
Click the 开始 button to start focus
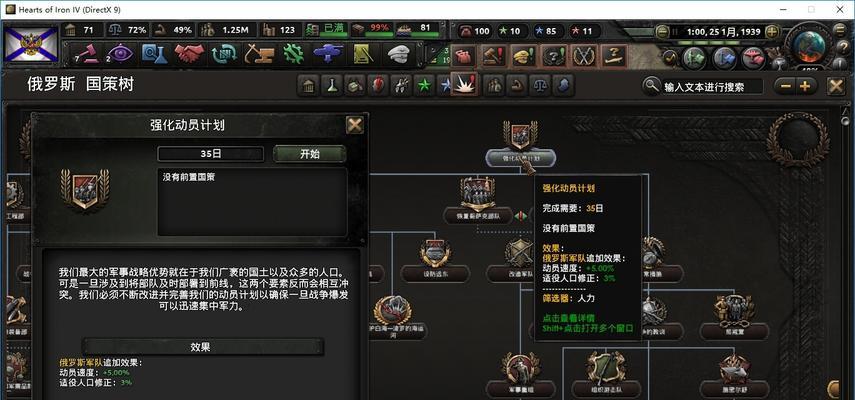[309, 154]
